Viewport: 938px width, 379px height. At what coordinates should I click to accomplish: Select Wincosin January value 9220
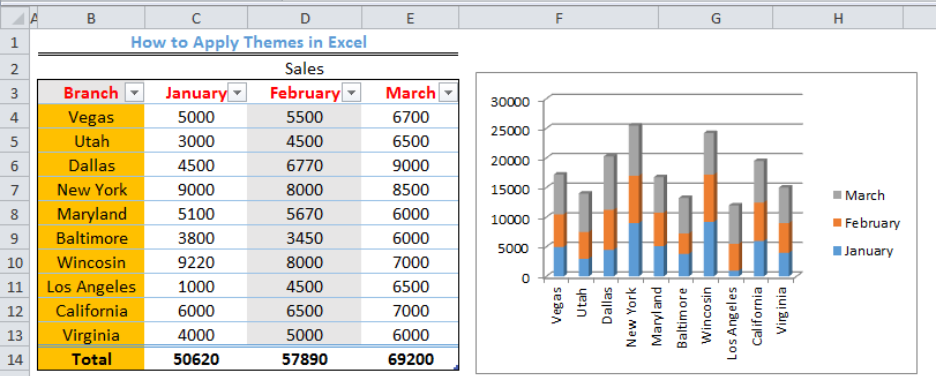tap(196, 262)
